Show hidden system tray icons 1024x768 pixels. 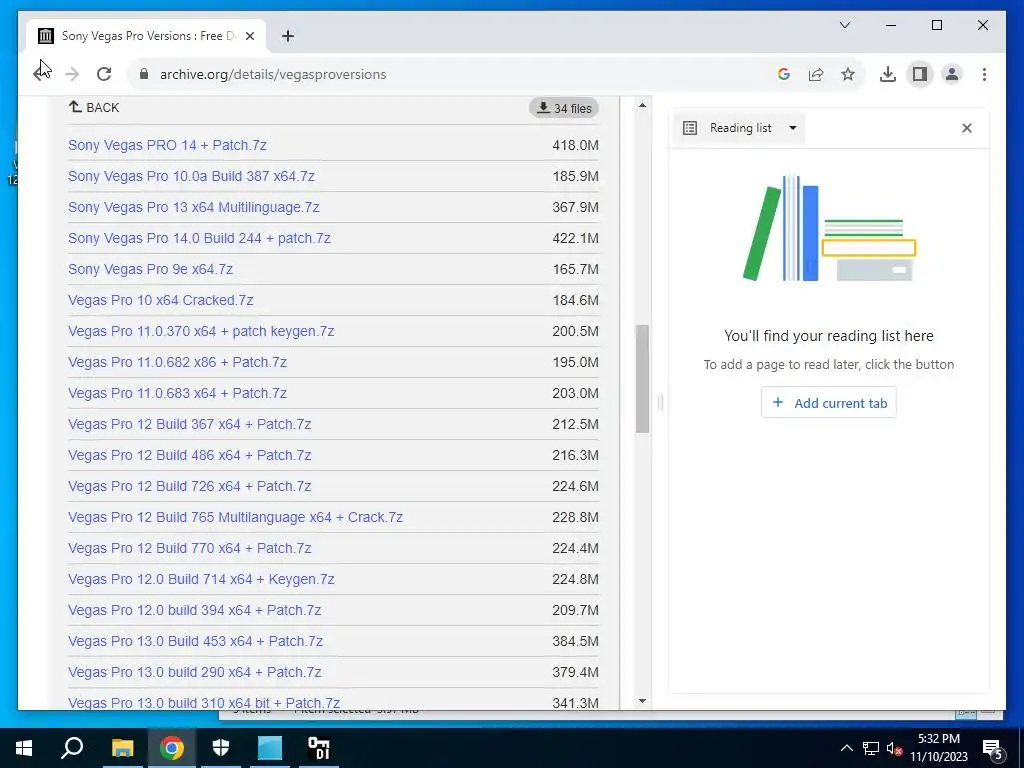pos(846,748)
